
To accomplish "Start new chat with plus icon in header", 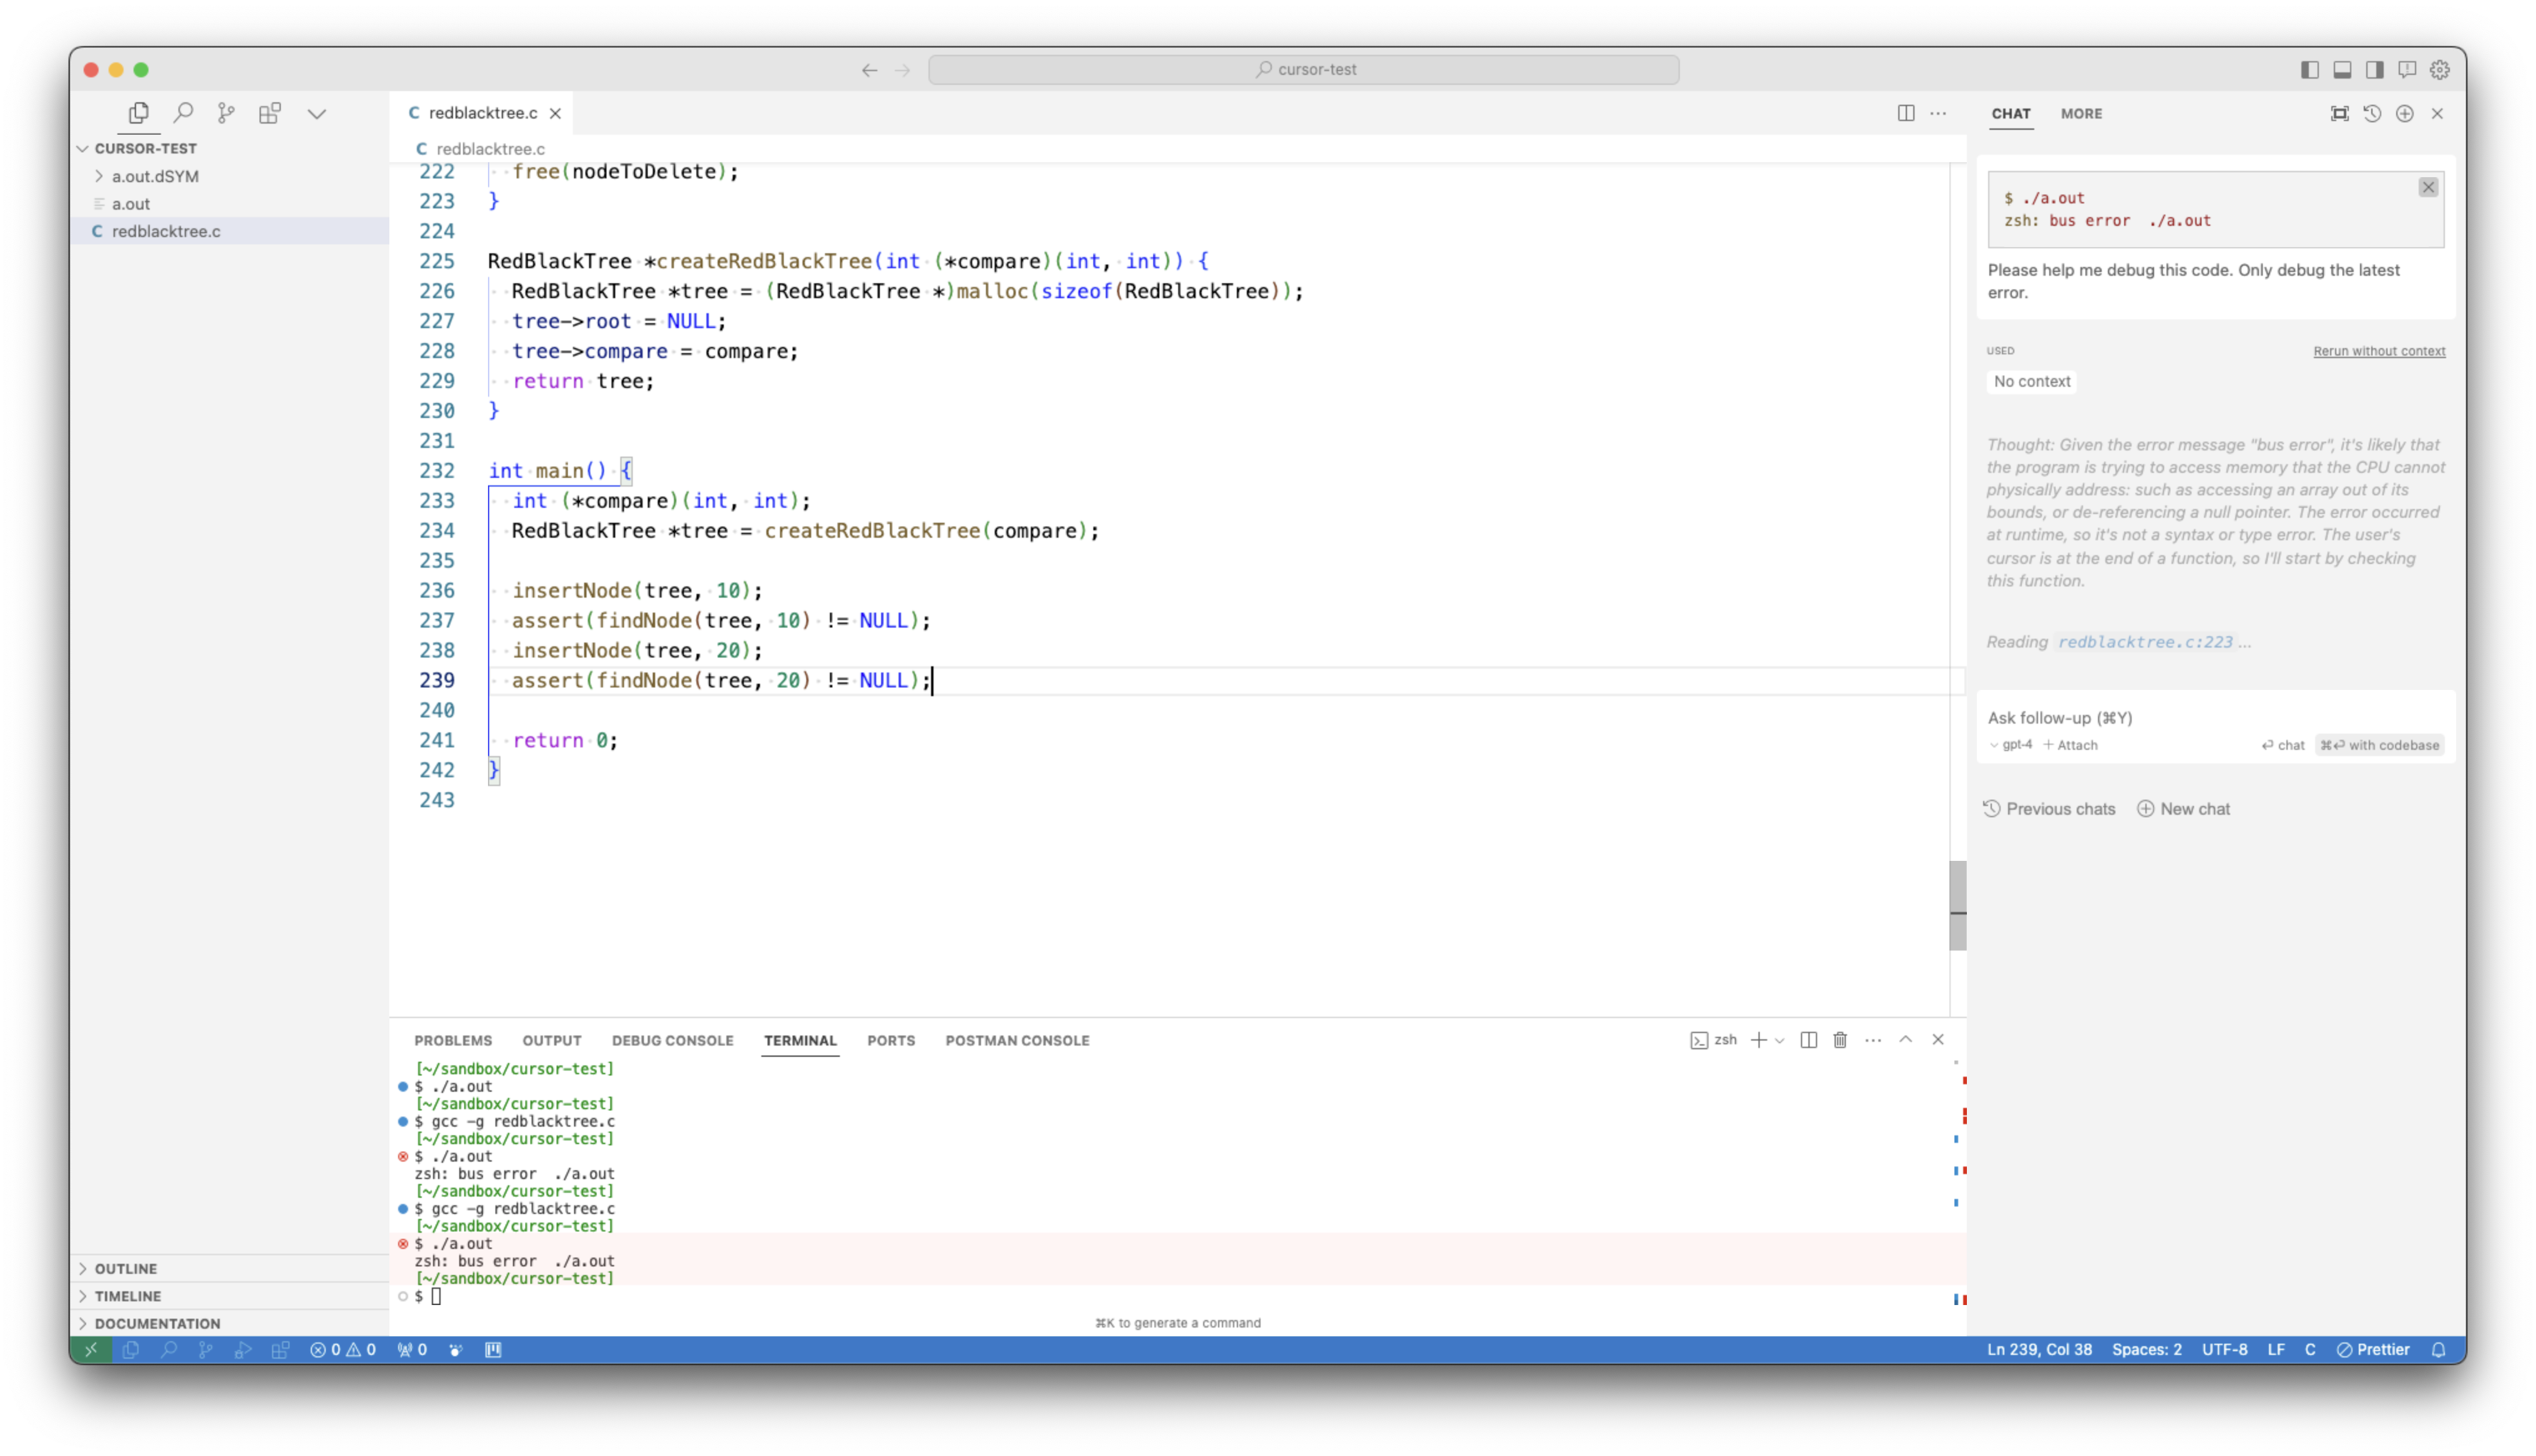I will click(2404, 114).
